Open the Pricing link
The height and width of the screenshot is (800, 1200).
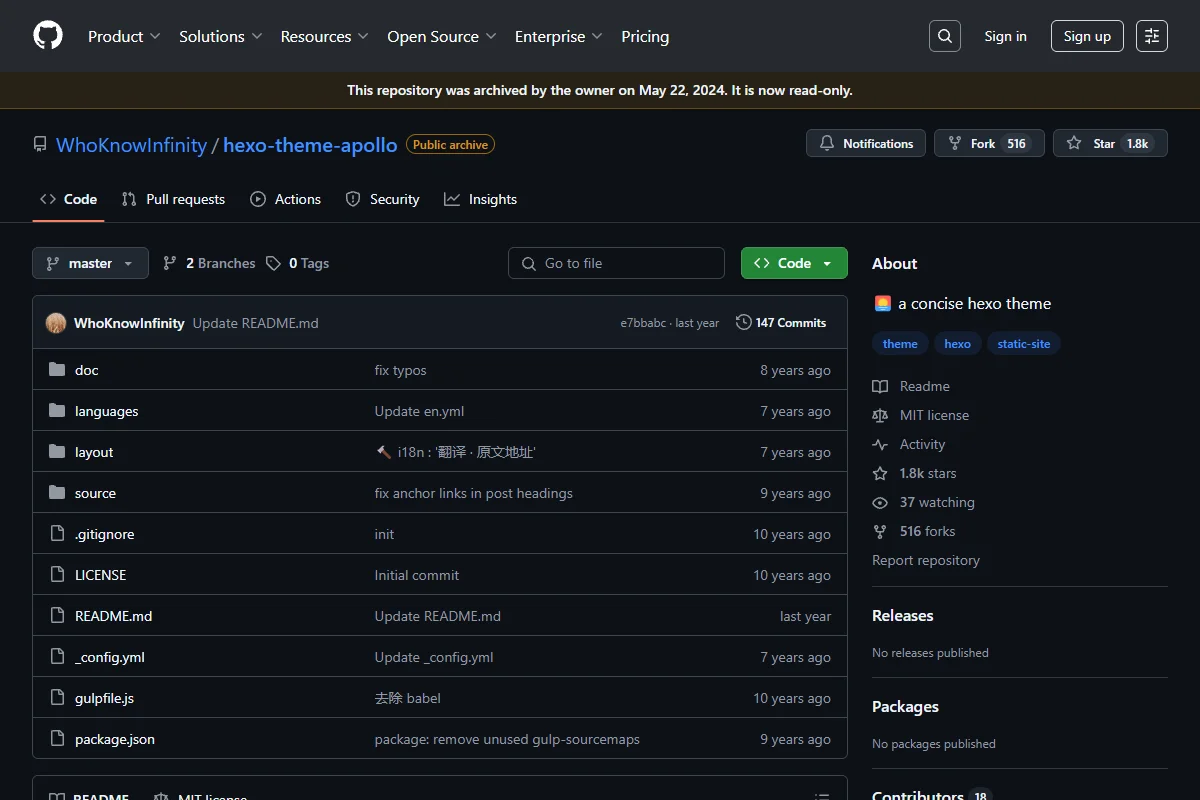[x=645, y=36]
